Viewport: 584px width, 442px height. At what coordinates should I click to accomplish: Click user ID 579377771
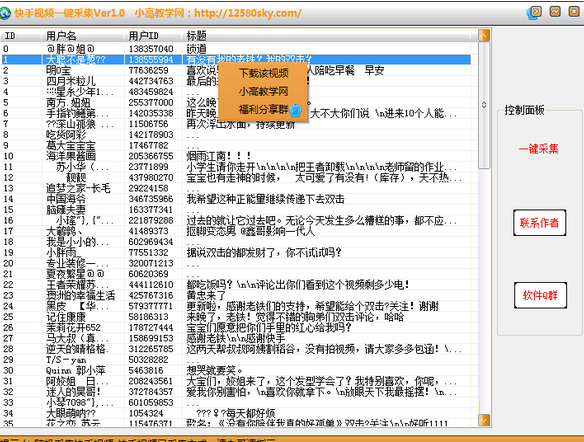tap(151, 306)
